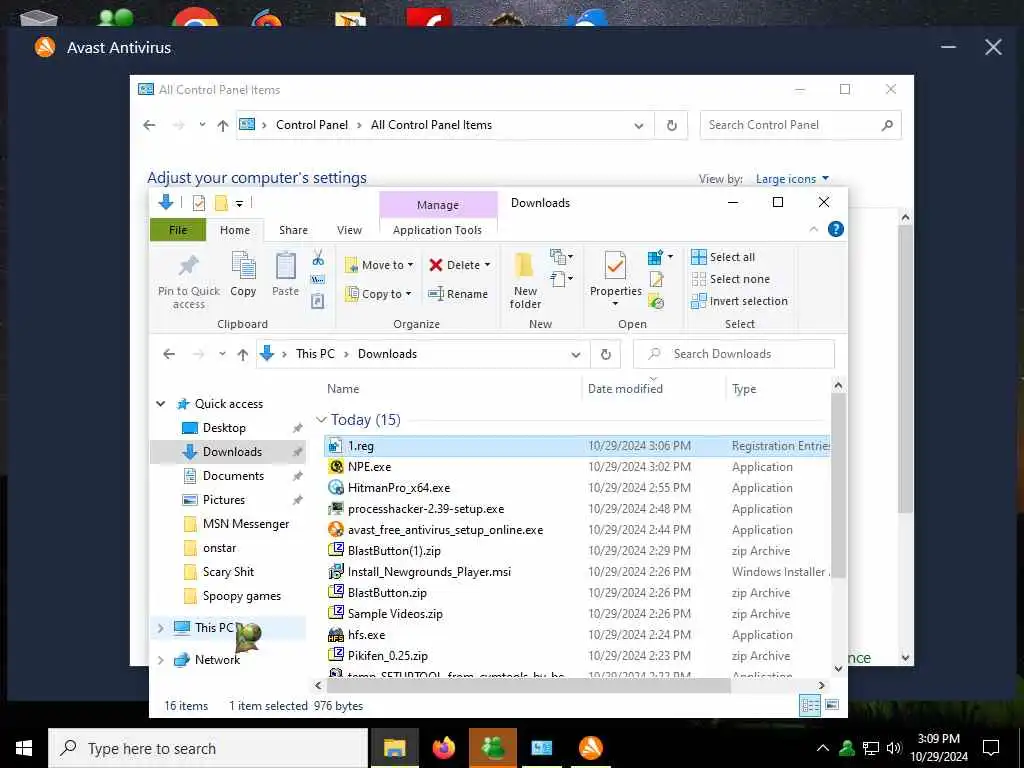
Task: Click Refresh button in Downloads address bar
Action: [x=605, y=354]
